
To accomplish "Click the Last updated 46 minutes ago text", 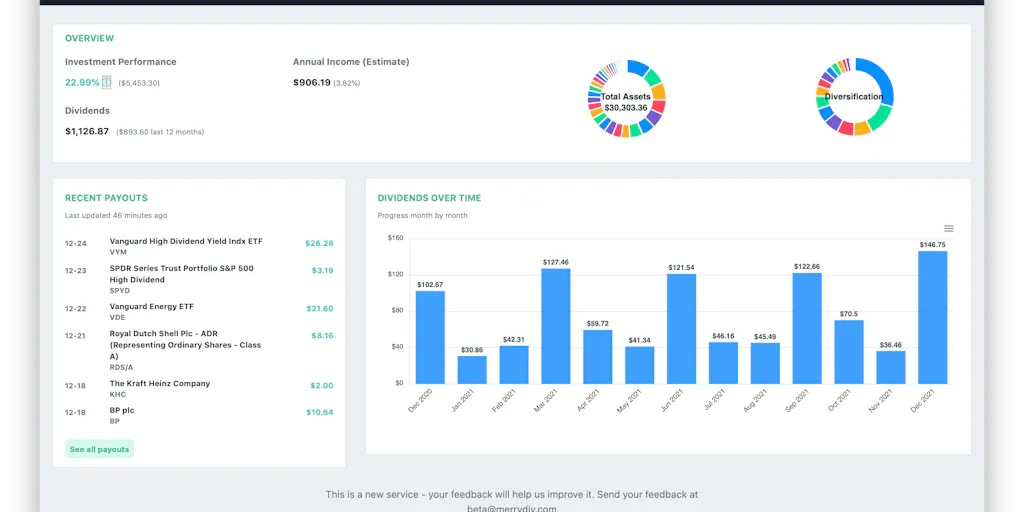I will pos(116,215).
